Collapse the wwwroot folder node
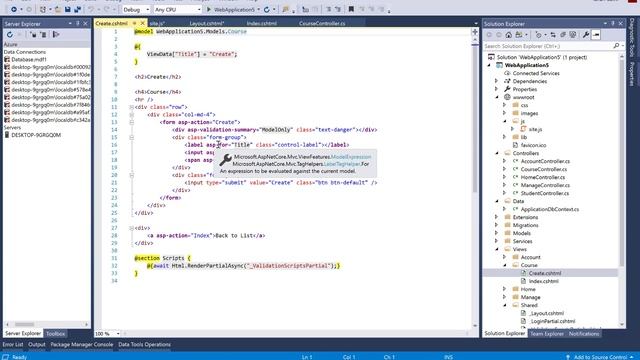This screenshot has width=640, height=360. point(497,97)
